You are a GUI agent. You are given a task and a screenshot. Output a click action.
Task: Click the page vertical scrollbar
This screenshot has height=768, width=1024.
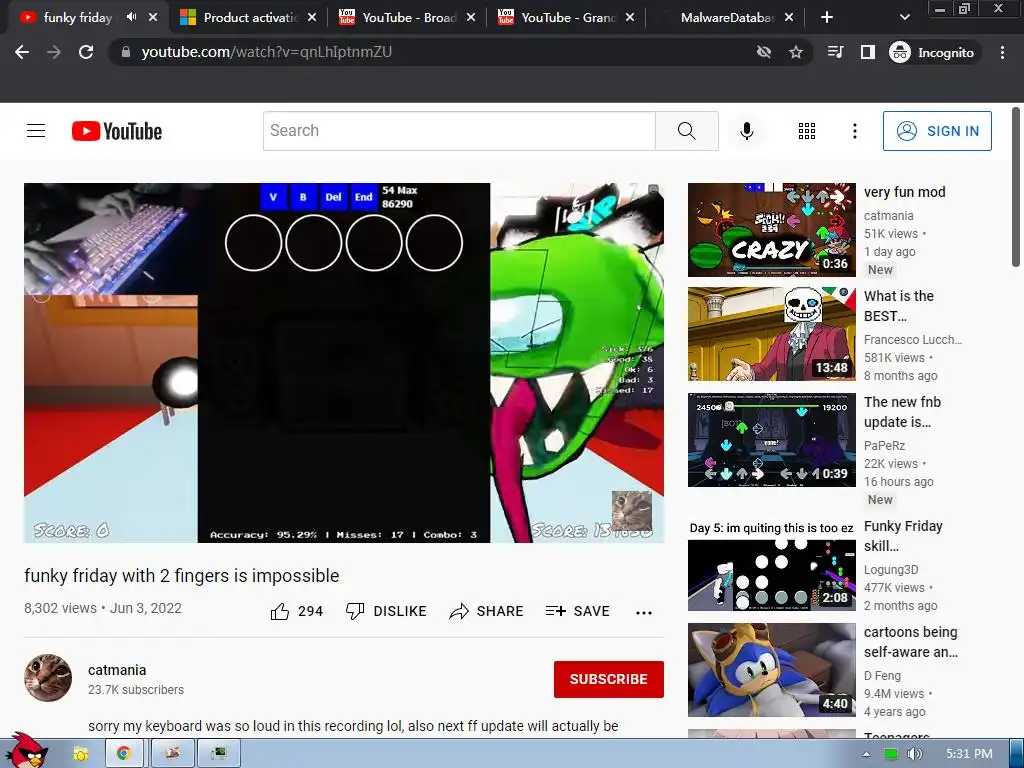(x=1016, y=187)
